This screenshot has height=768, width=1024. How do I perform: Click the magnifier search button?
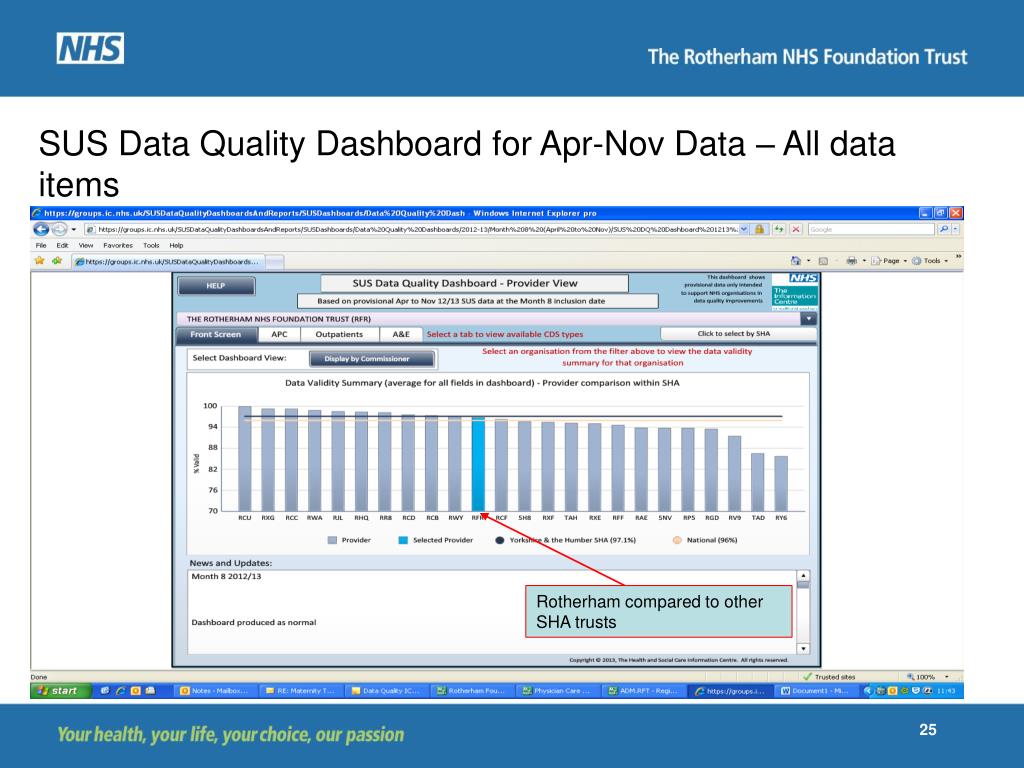click(943, 229)
